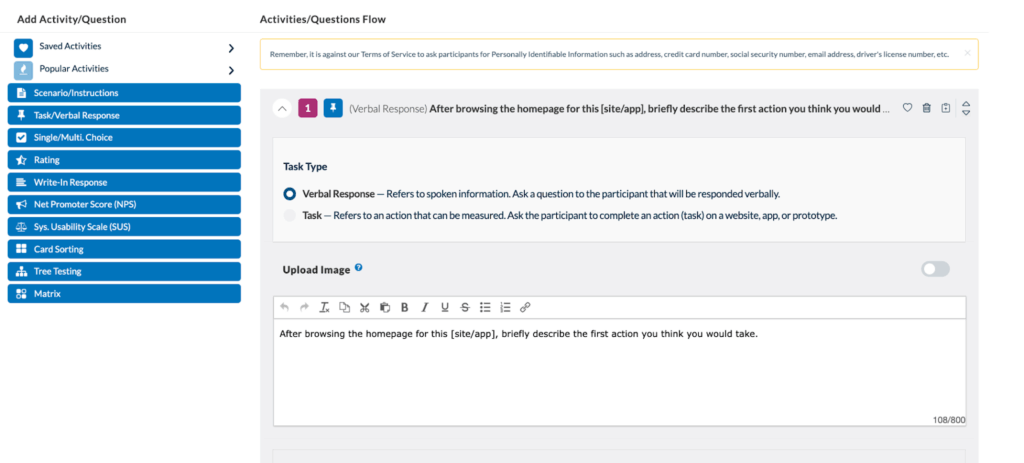Image resolution: width=1024 pixels, height=463 pixels.
Task: Click the insert link icon
Action: (x=525, y=307)
